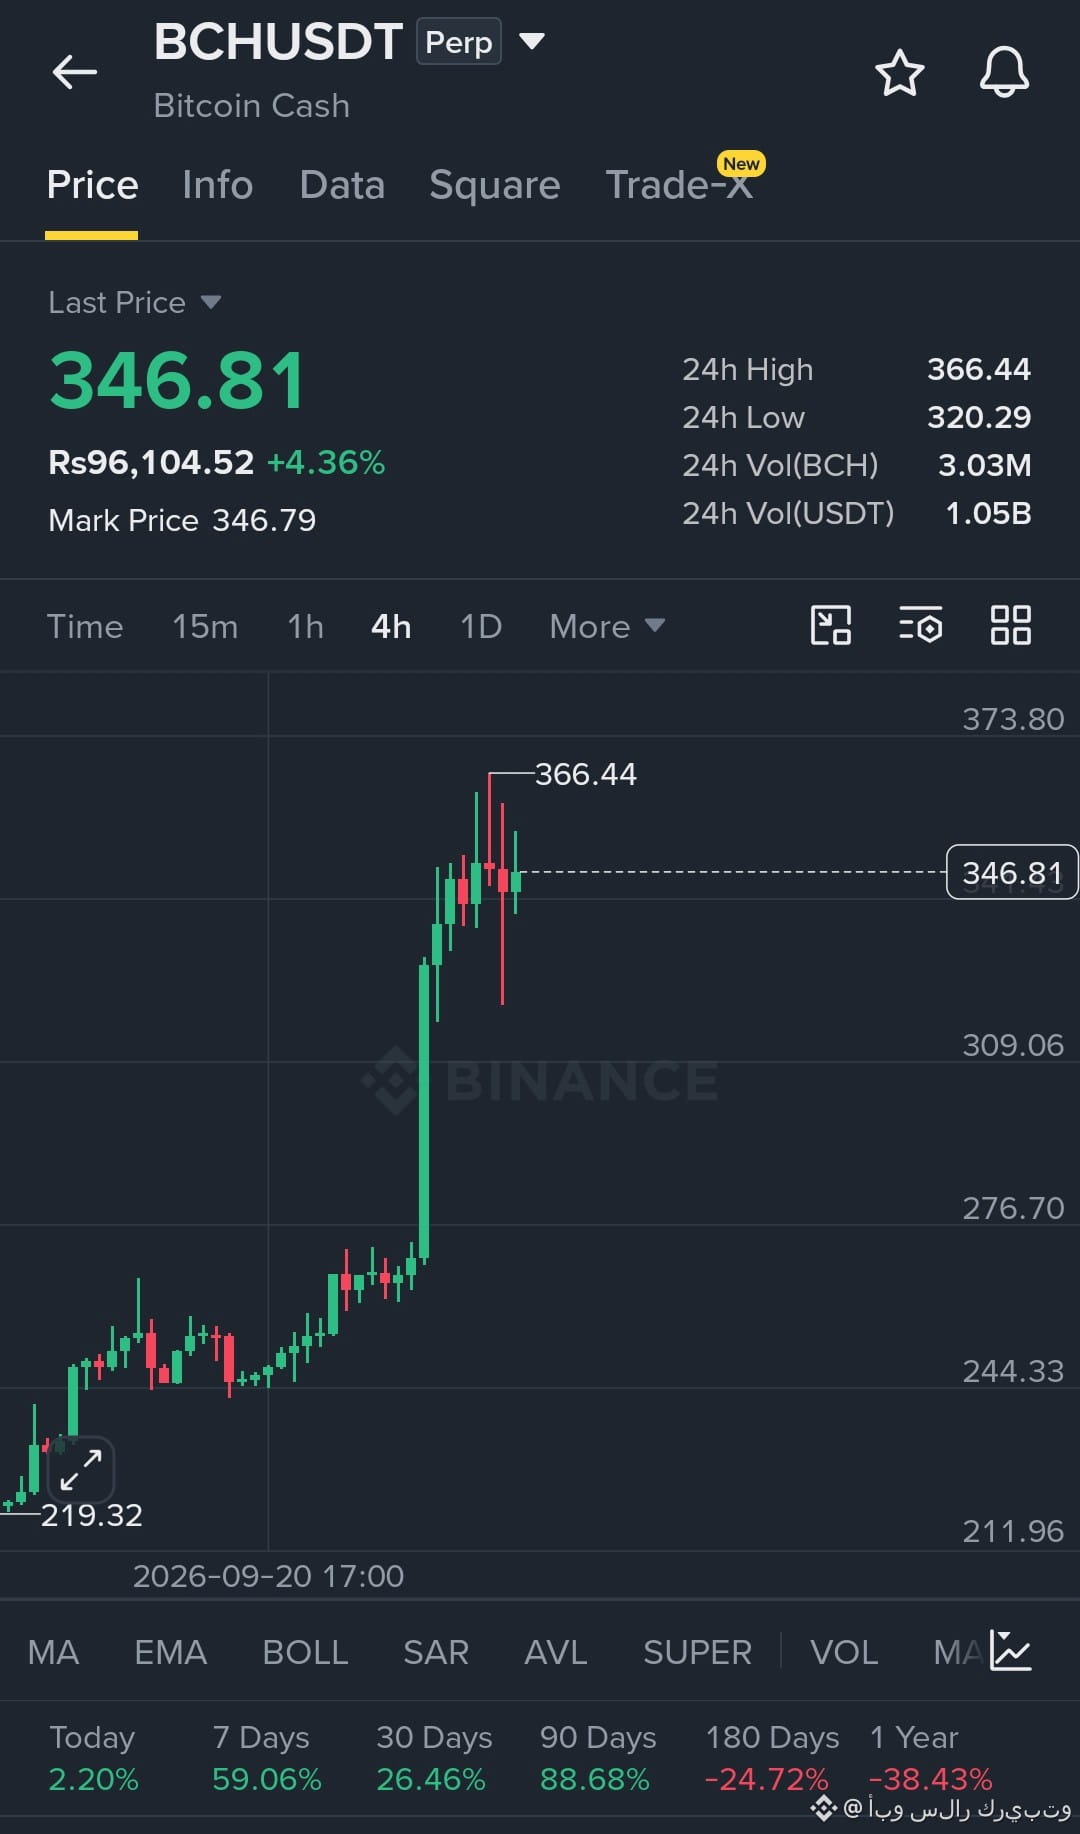Expand the BCHUSDT Perp pair dropdown arrow
1080x1834 pixels.
532,42
